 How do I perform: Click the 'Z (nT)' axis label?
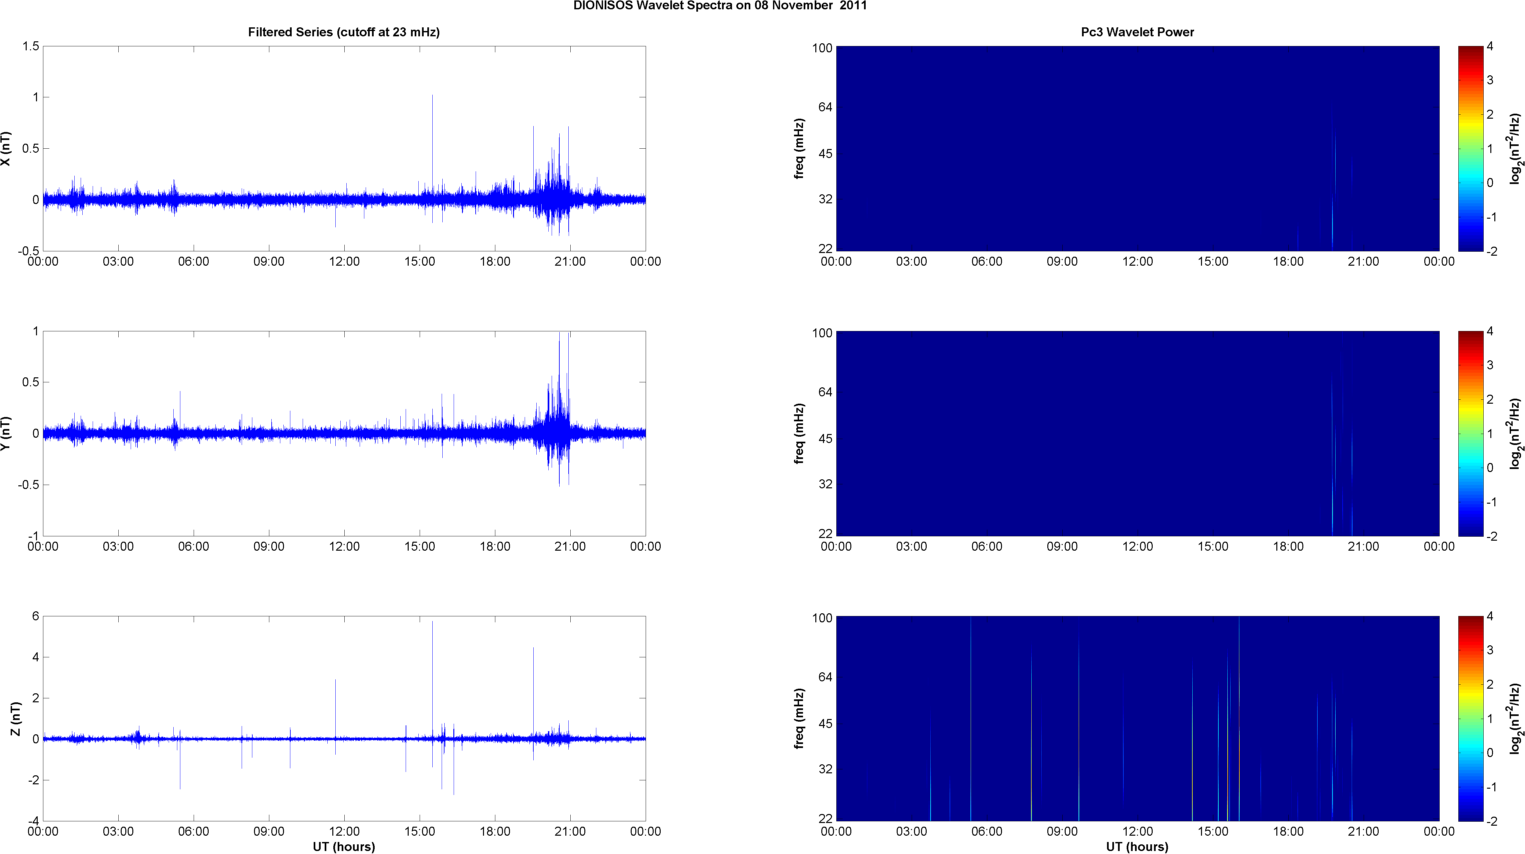click(x=15, y=718)
